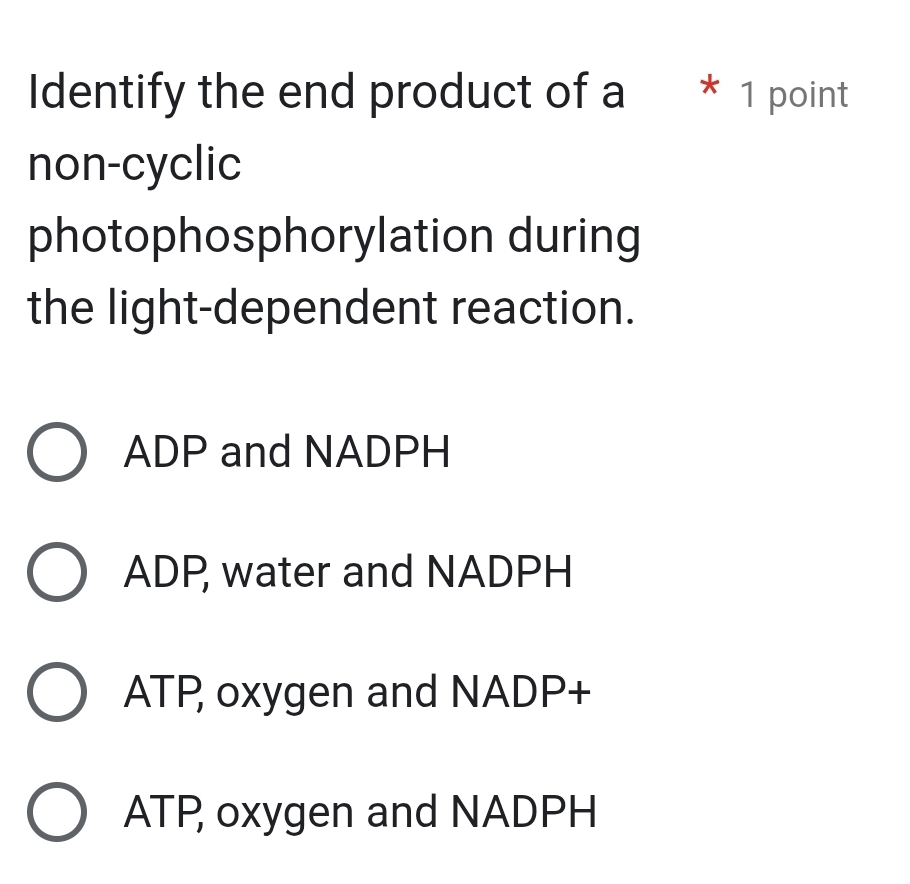Choose the 'ADP, water and NADPH' option
The height and width of the screenshot is (884, 910).
(57, 573)
